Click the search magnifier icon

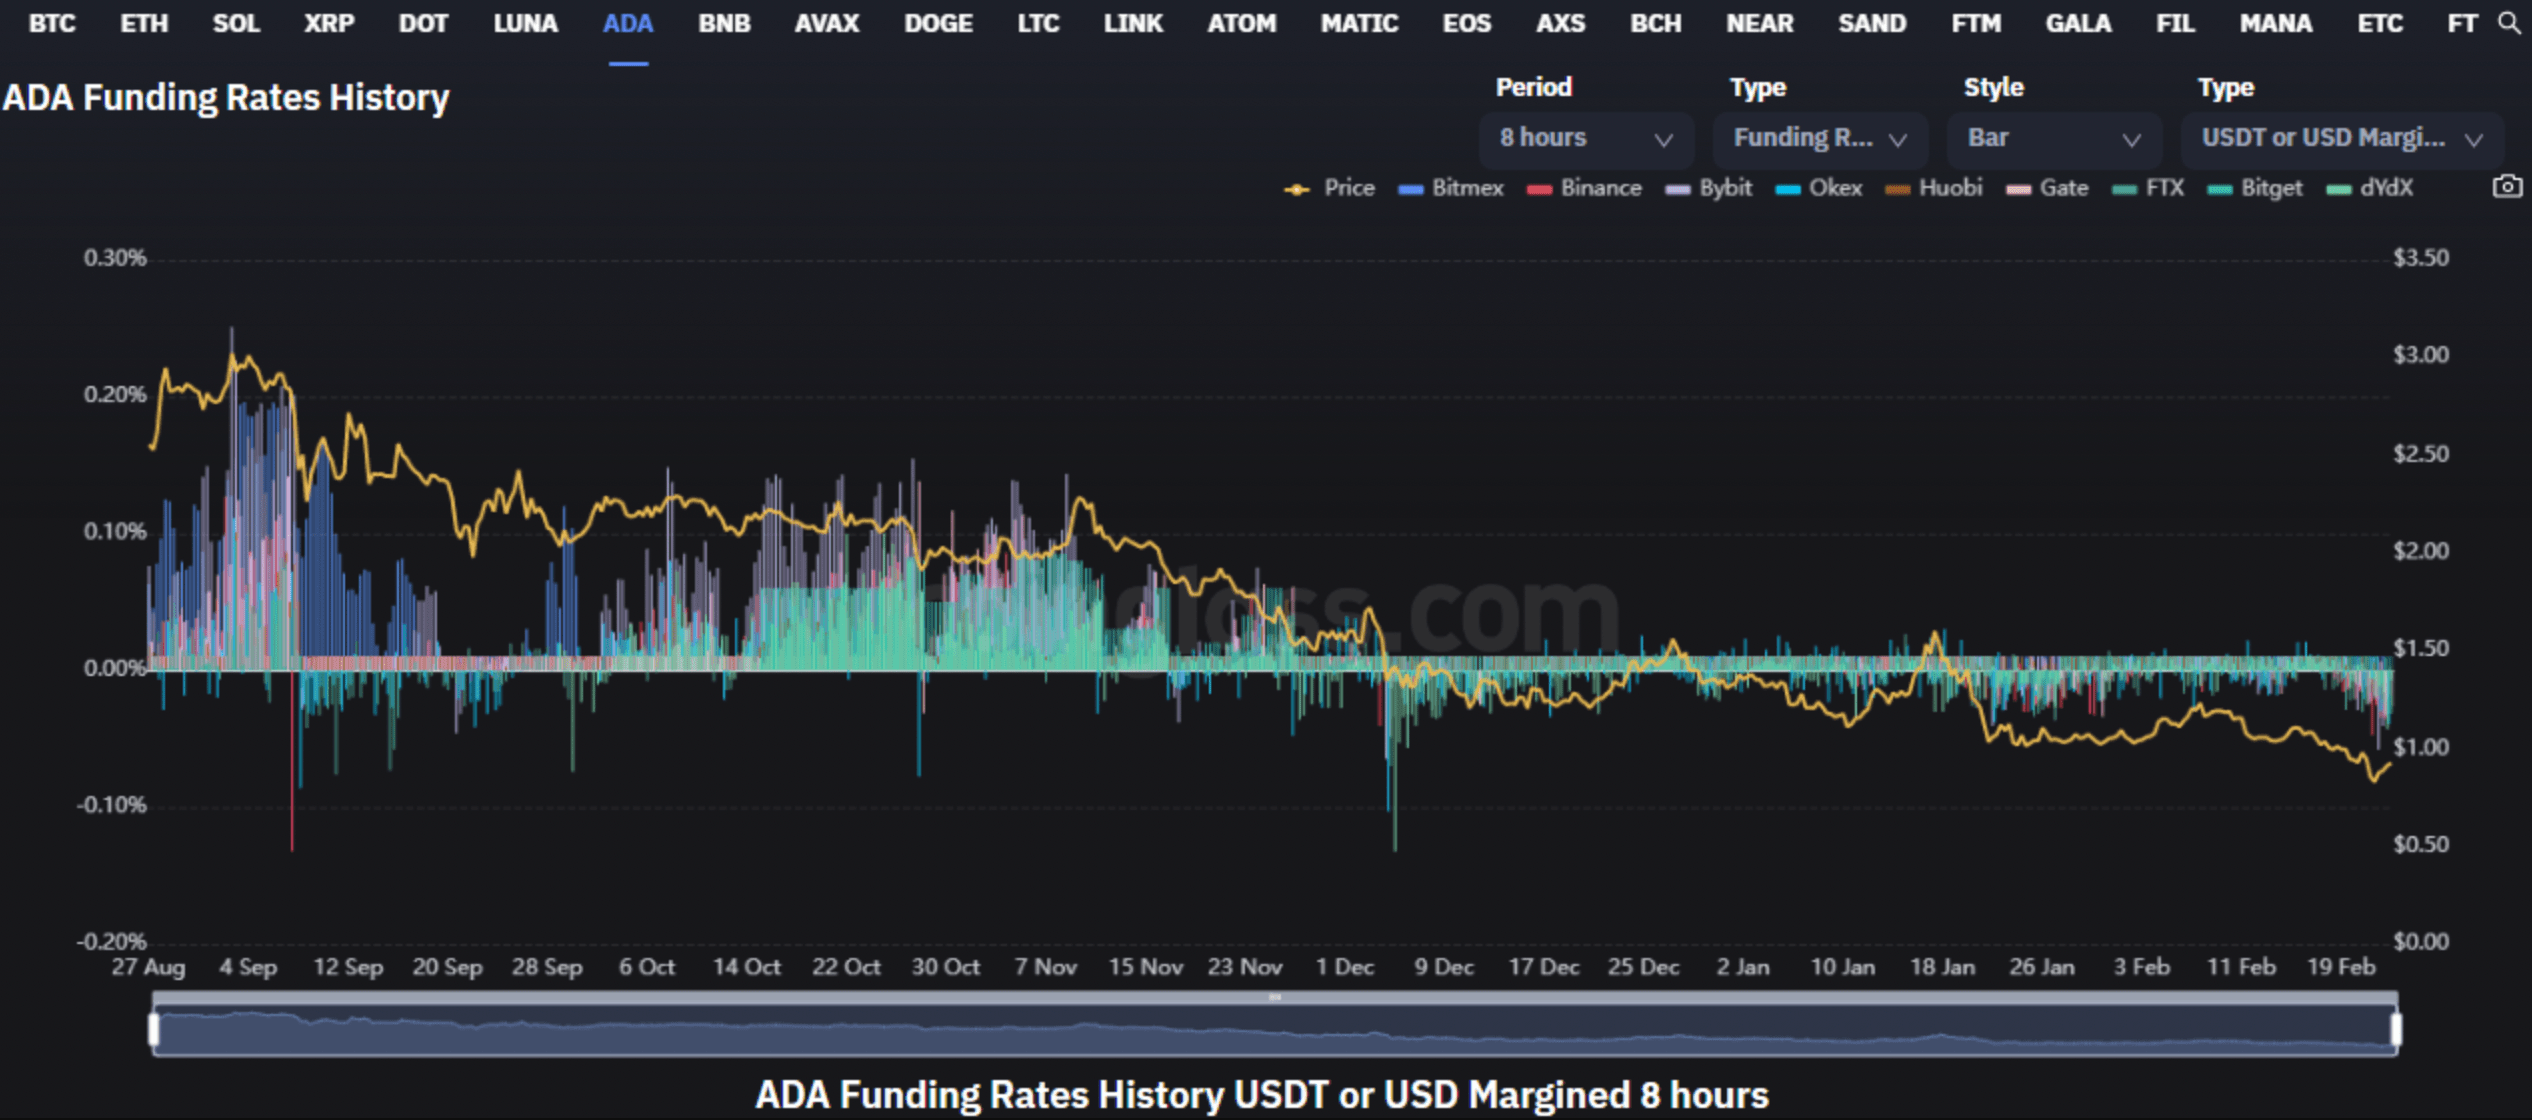pyautogui.click(x=2508, y=23)
